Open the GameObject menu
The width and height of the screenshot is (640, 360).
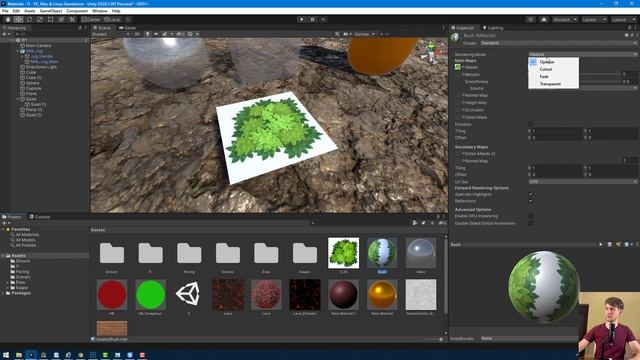tap(51, 11)
